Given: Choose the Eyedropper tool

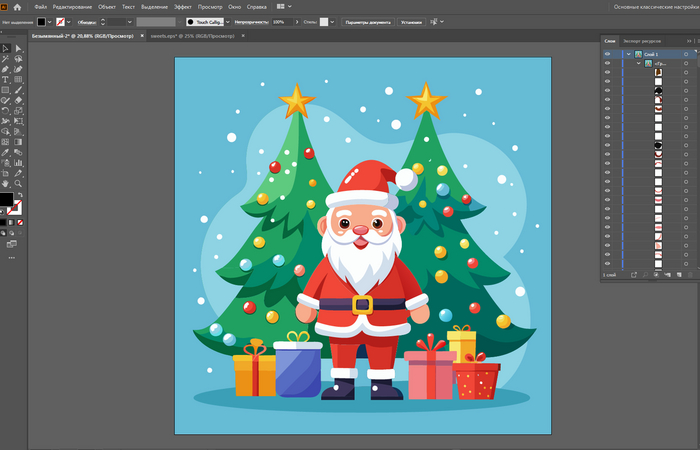Looking at the screenshot, I should point(5,153).
